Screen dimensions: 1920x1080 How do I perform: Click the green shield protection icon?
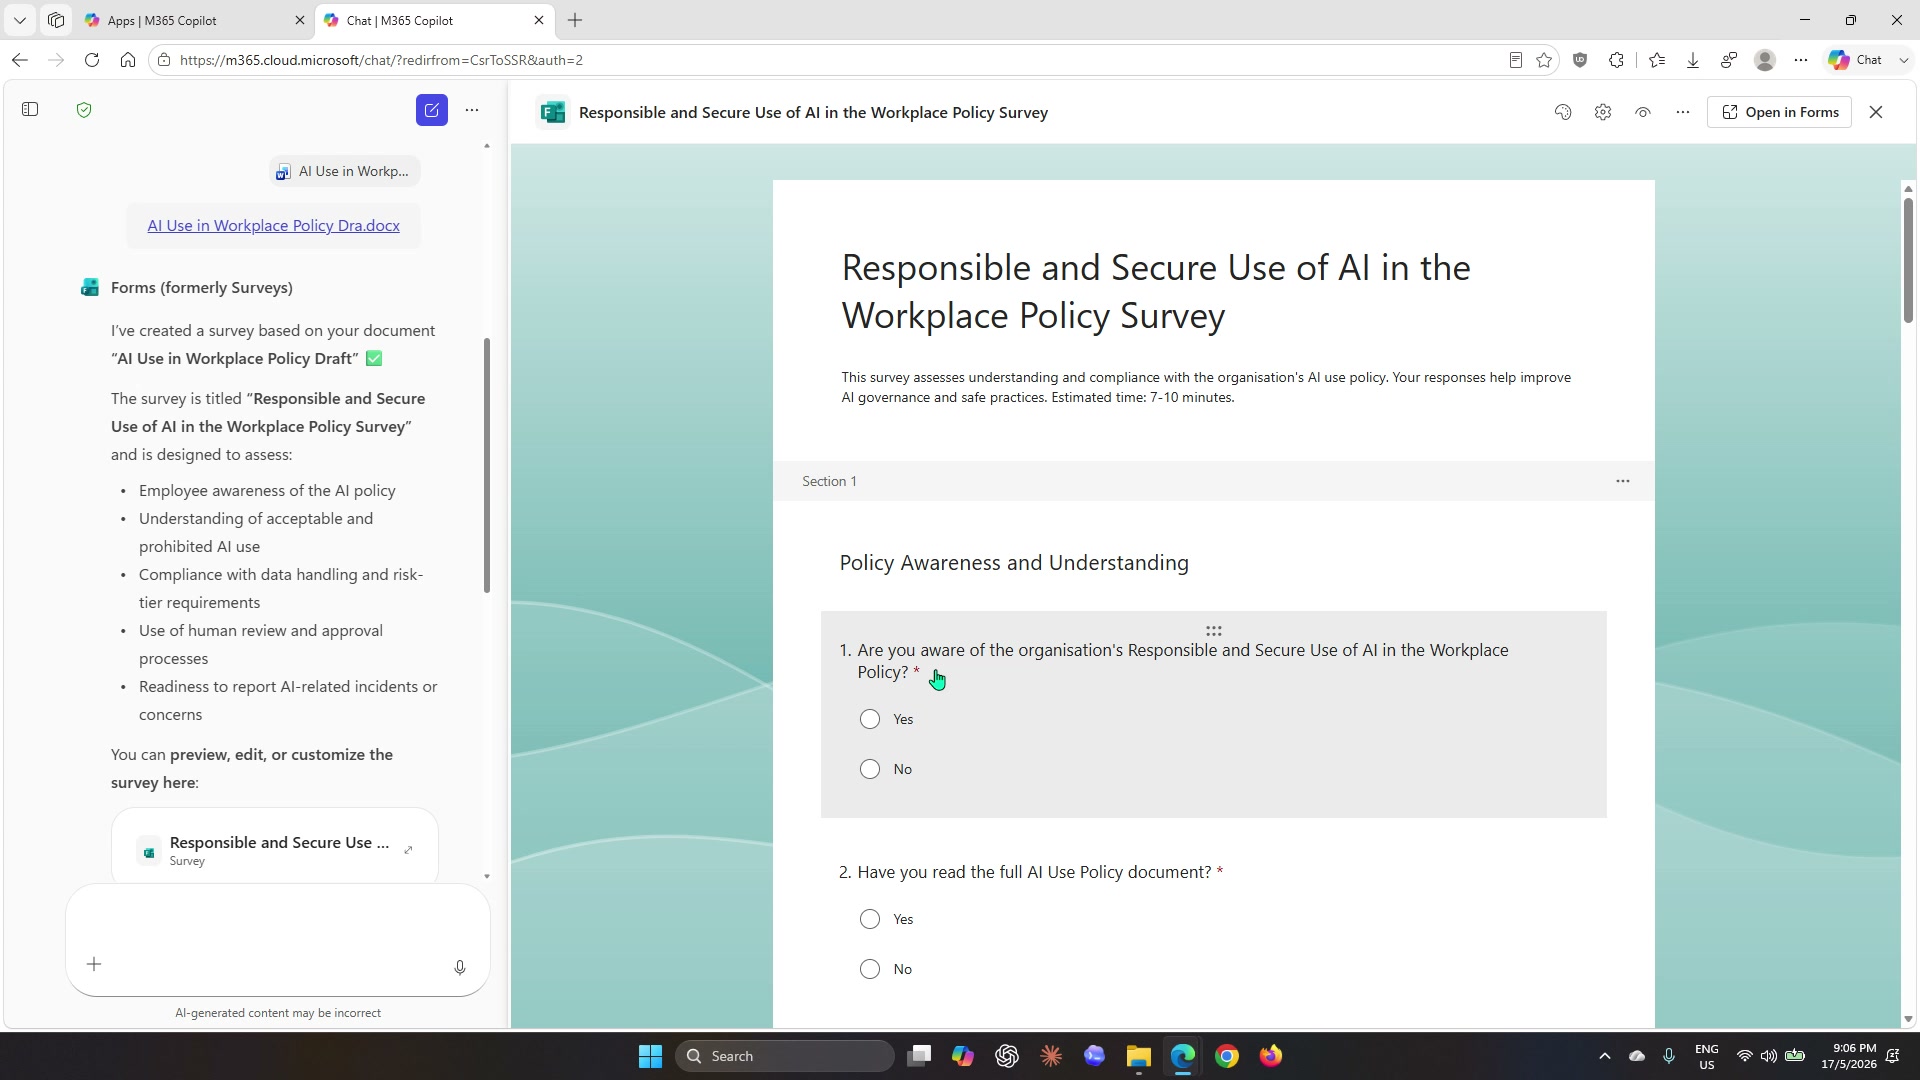click(x=84, y=110)
